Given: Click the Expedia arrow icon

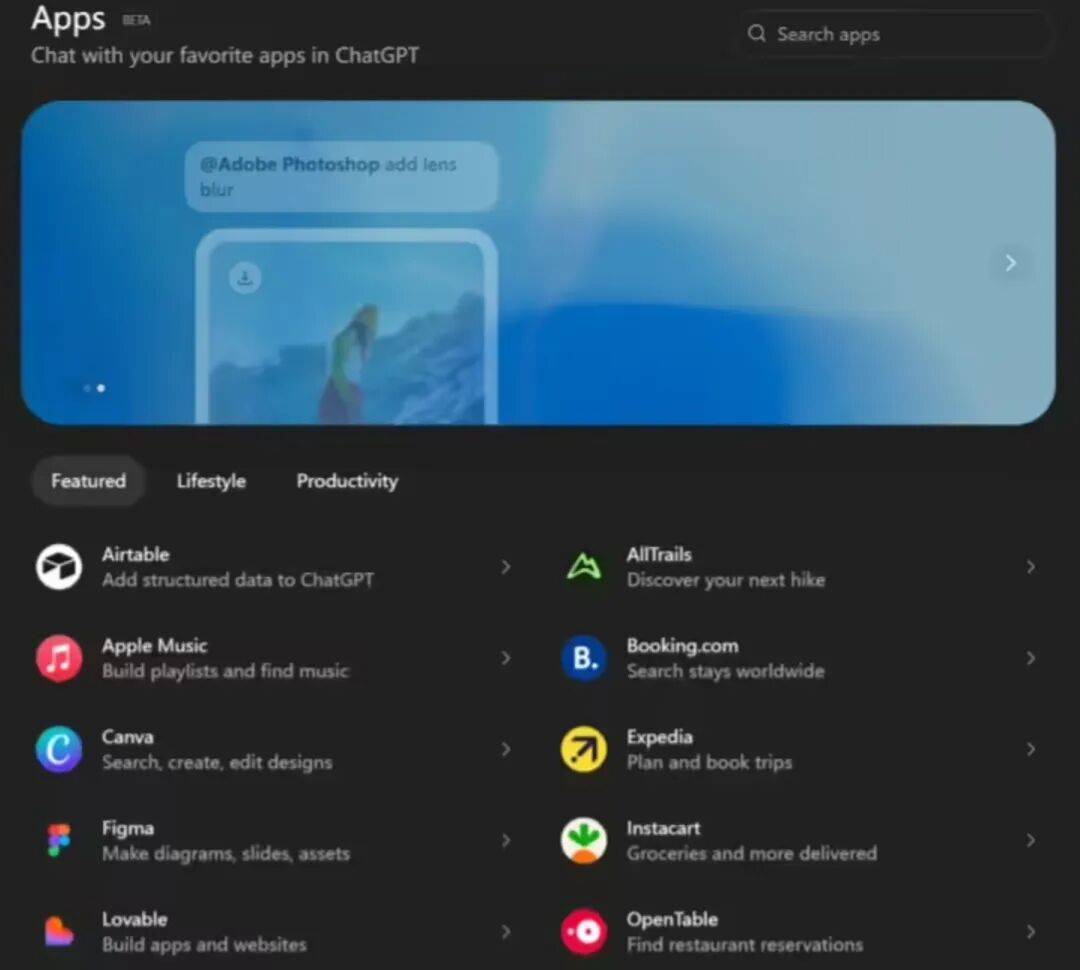Looking at the screenshot, I should [x=584, y=750].
